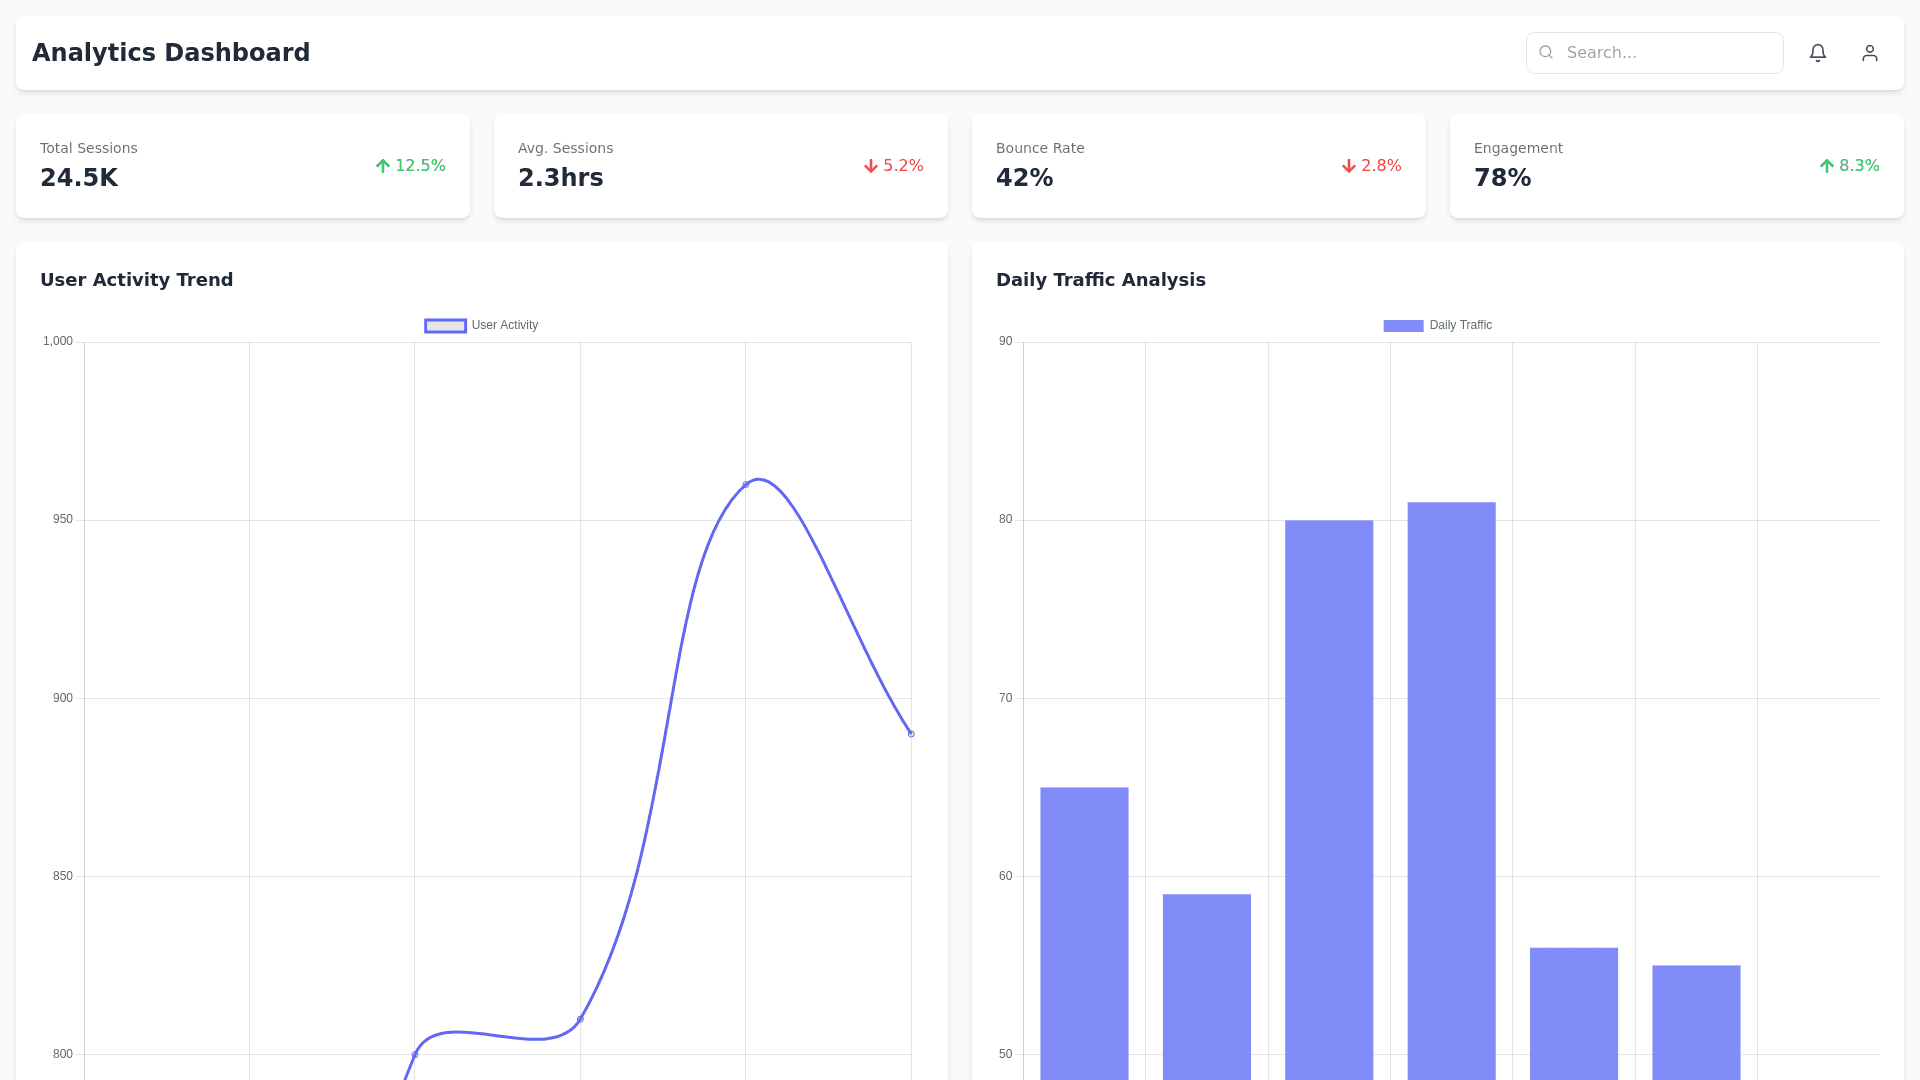Viewport: 1920px width, 1080px height.
Task: Click the User Activity legend color box
Action: pos(445,326)
